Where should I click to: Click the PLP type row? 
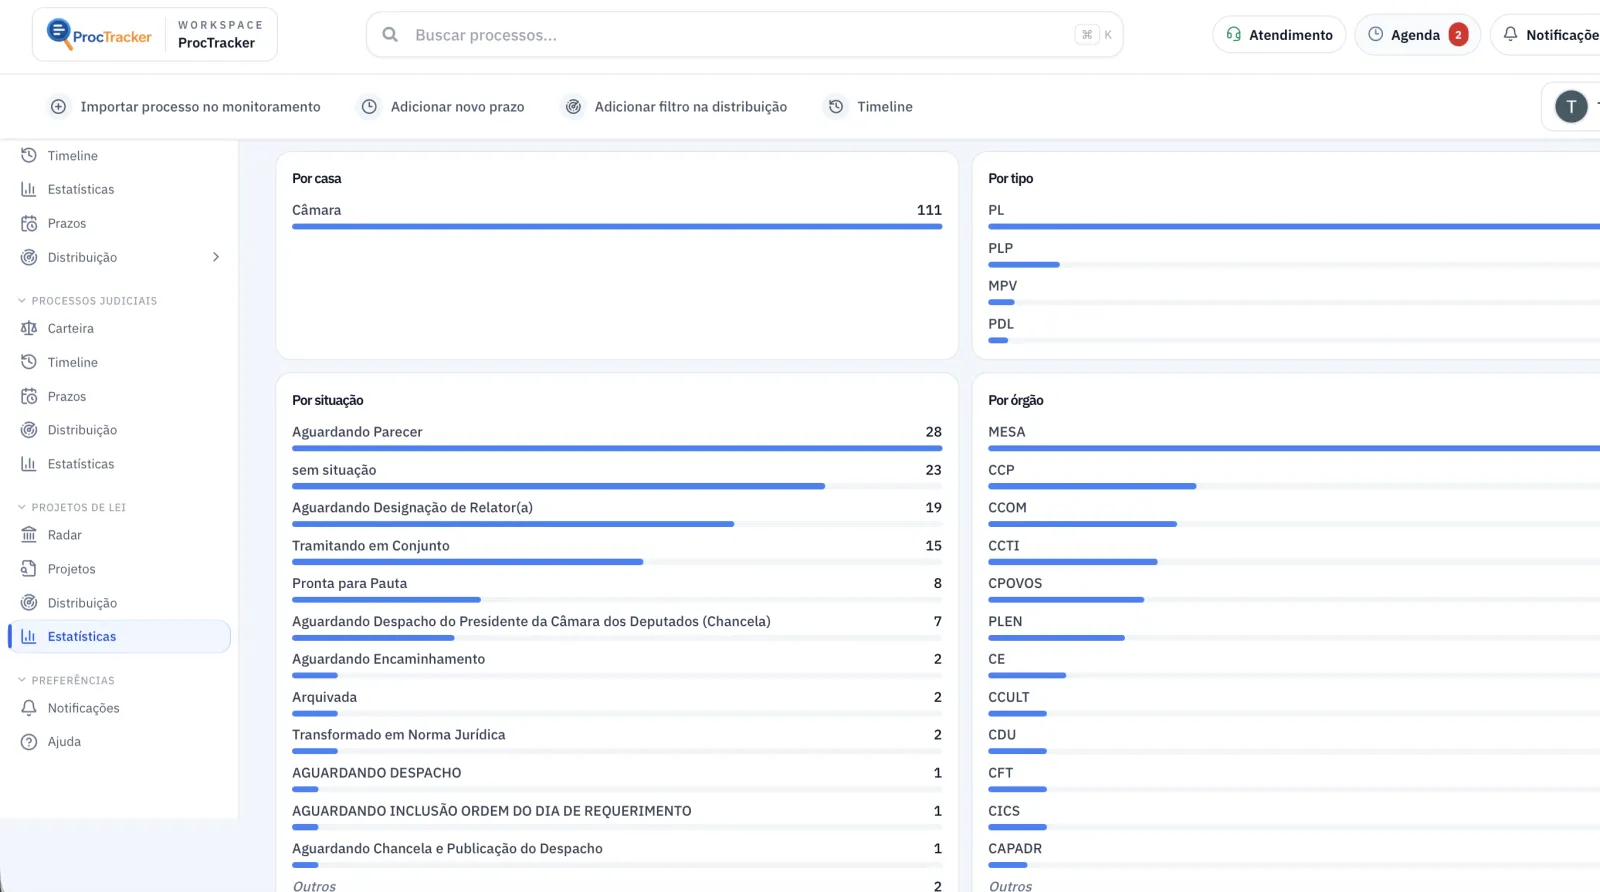click(x=1294, y=254)
